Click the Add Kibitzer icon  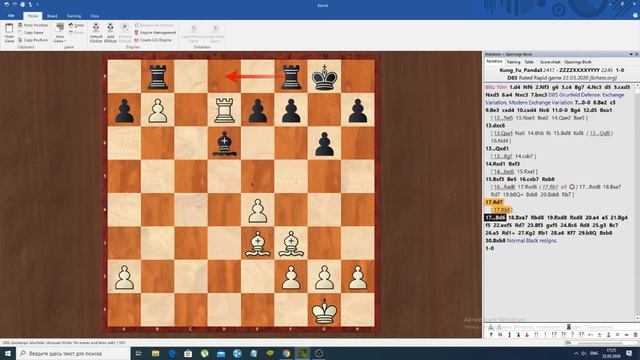[x=110, y=33]
